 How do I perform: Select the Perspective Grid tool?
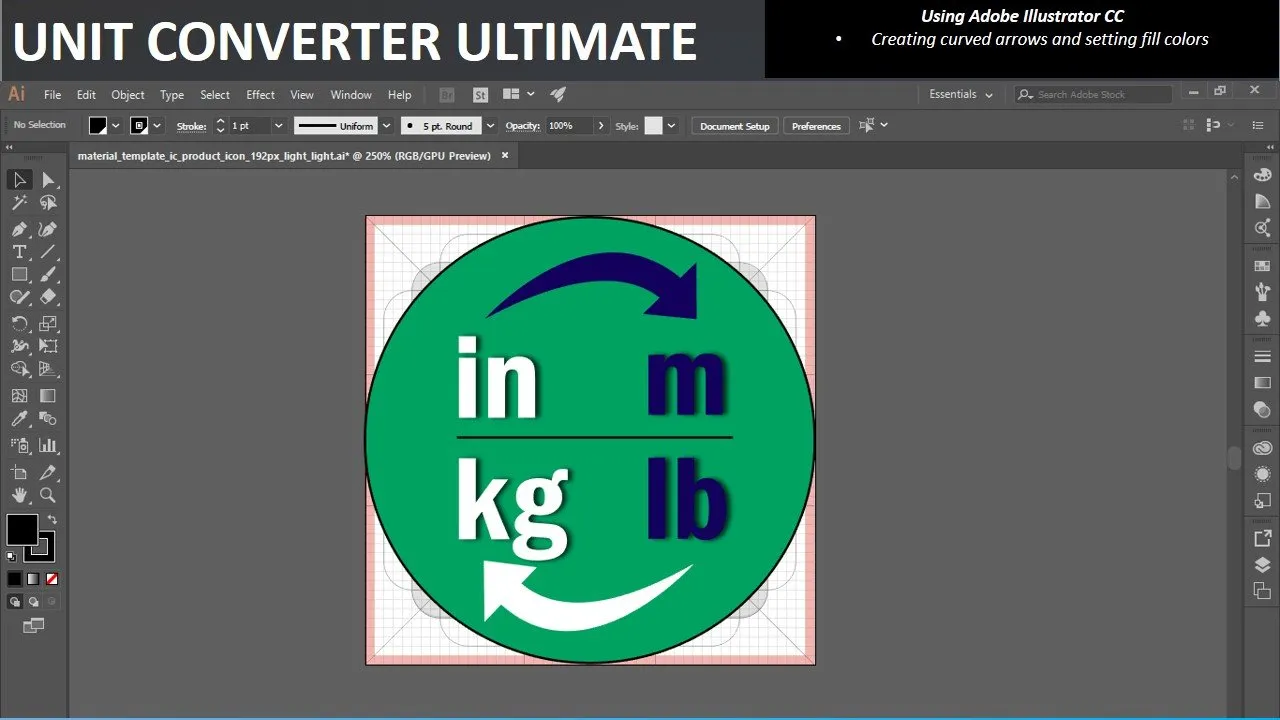click(x=48, y=369)
